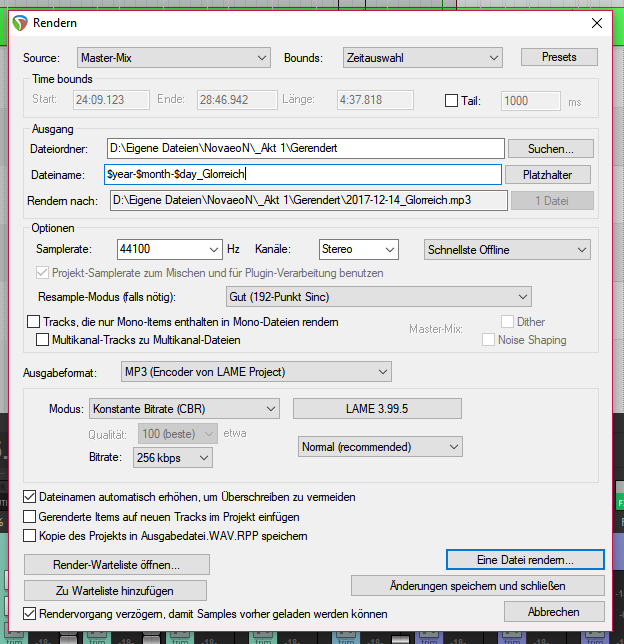The height and width of the screenshot is (644, 624).
Task: Click Zu Warteliste hinzufügen button
Action: point(115,591)
